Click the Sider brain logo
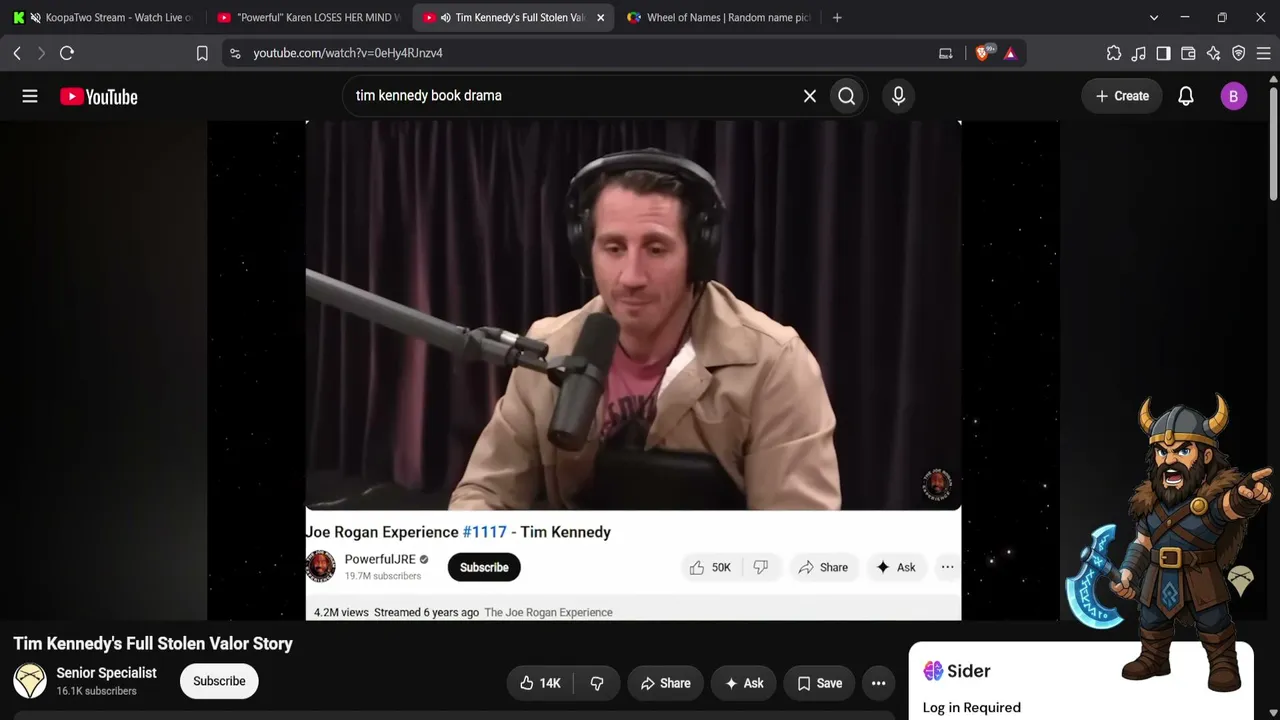Screen dimensions: 1280x720 tap(933, 671)
